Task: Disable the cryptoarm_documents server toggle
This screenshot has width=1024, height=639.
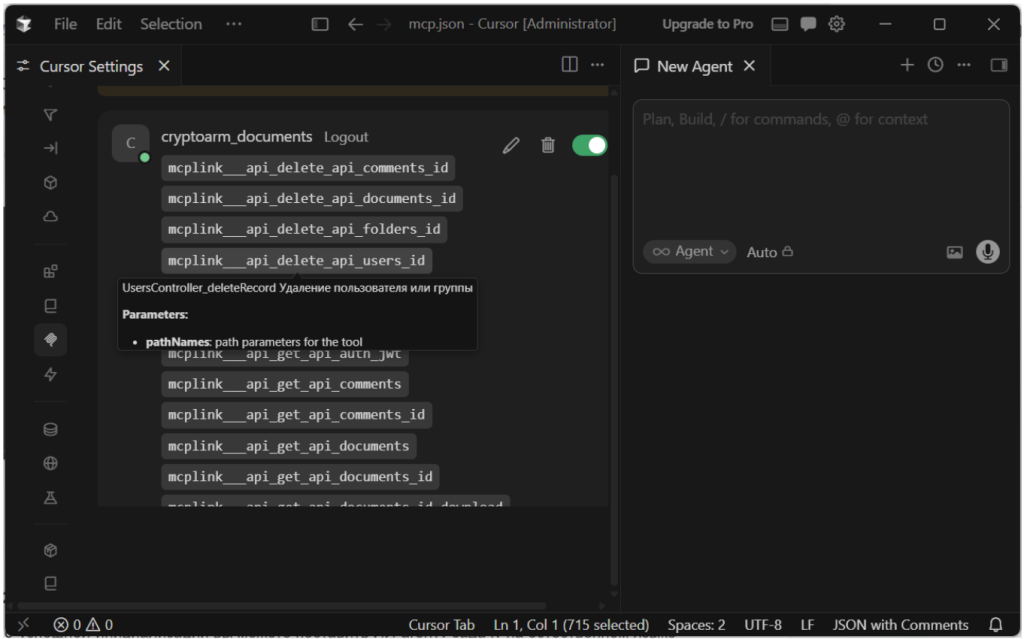Action: pyautogui.click(x=589, y=145)
